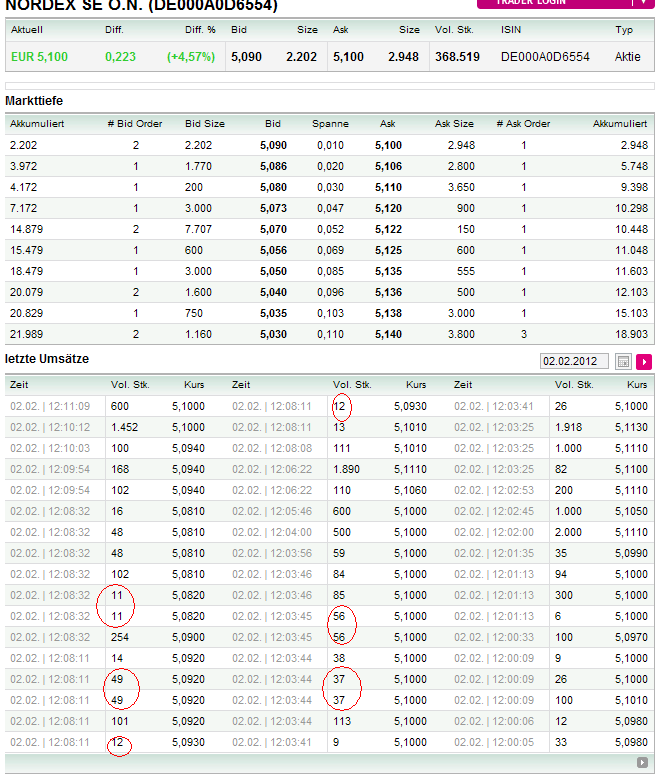Image resolution: width=663 pixels, height=776 pixels.
Task: Select the volume figure 368.519
Action: [x=457, y=57]
